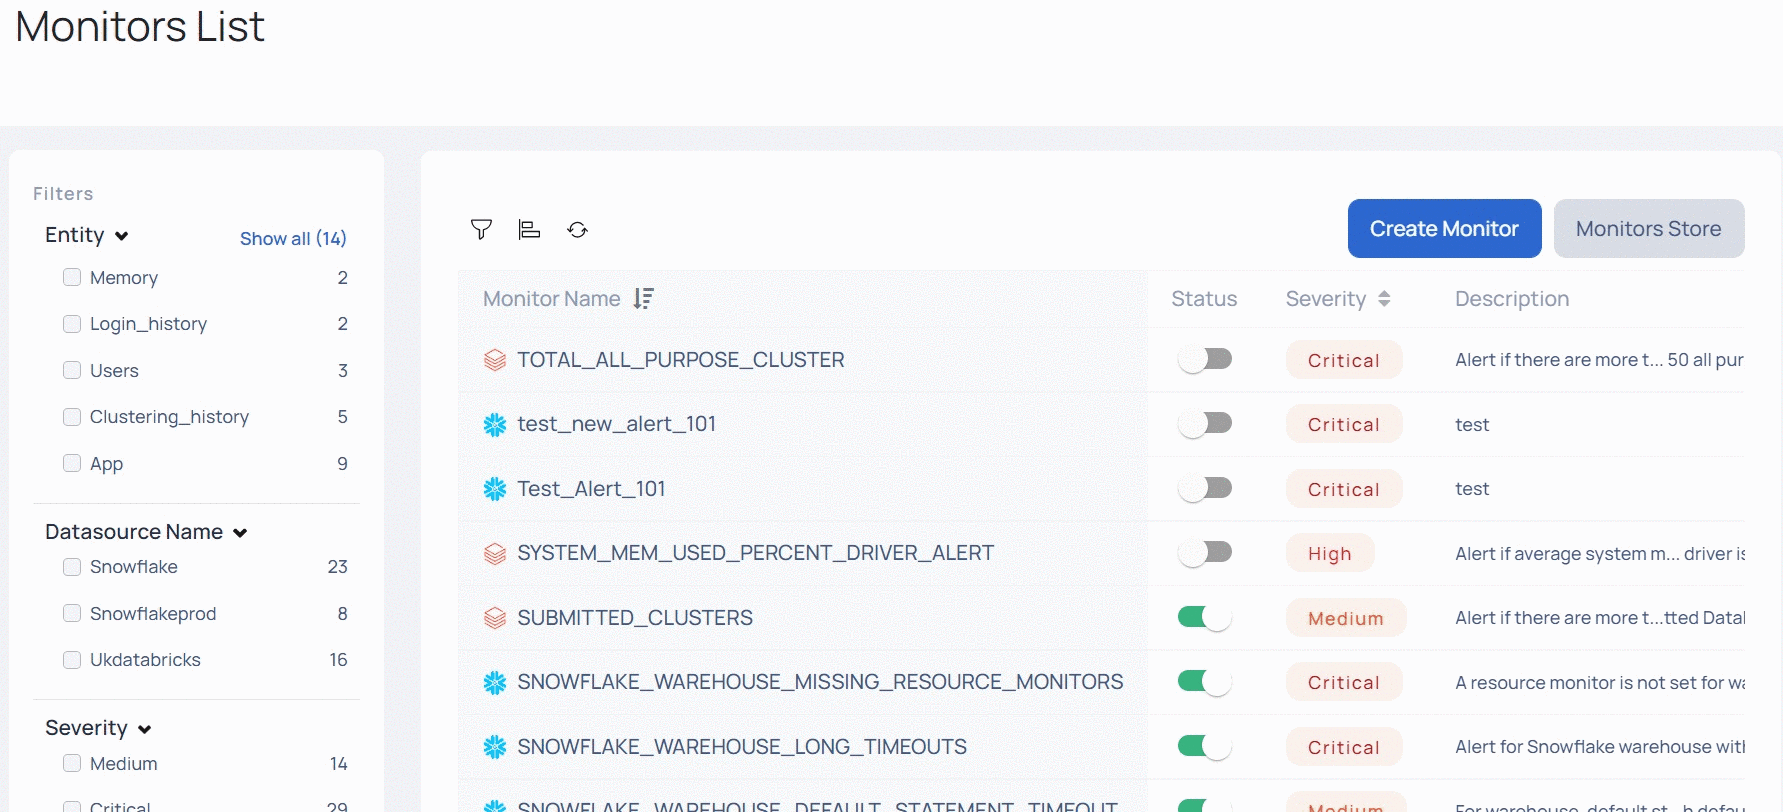Open the TOTAL_ALL_PURPOSE_CLUSTER monitor

[680, 360]
